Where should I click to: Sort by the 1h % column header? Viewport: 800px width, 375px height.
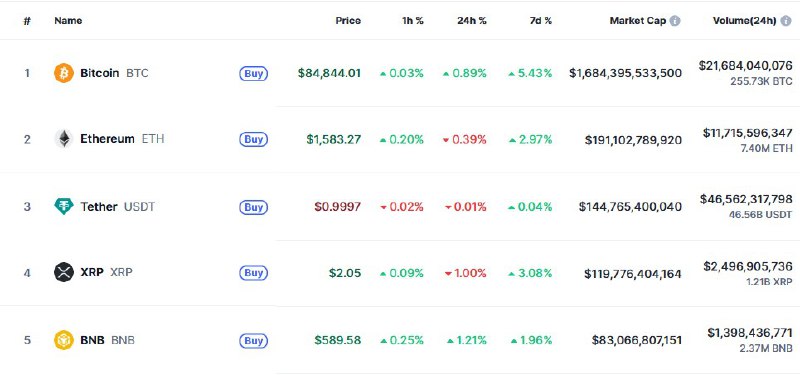coord(412,21)
